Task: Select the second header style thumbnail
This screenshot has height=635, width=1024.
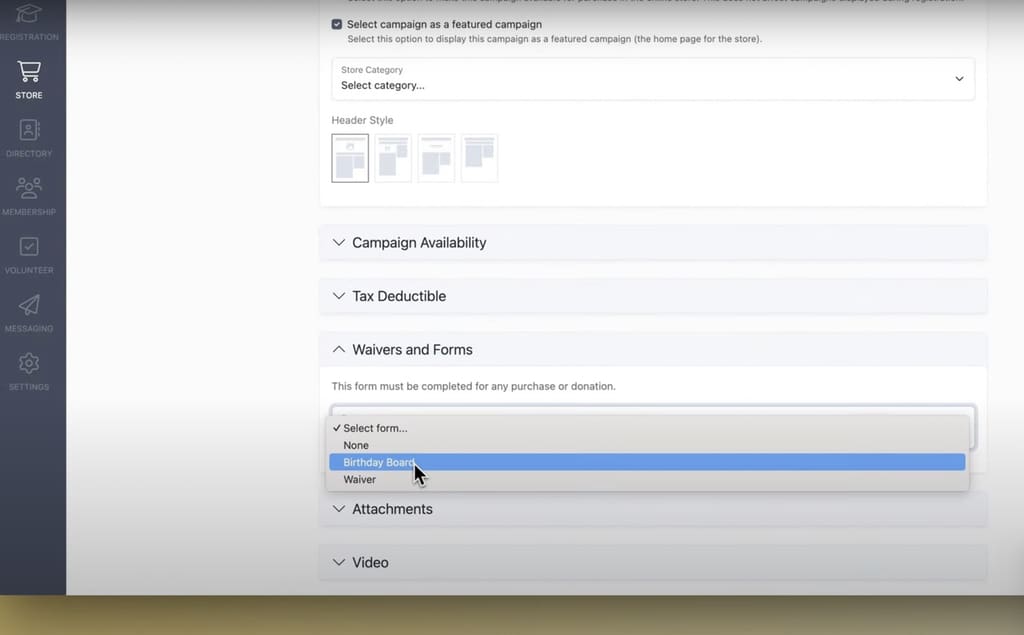Action: pyautogui.click(x=393, y=158)
